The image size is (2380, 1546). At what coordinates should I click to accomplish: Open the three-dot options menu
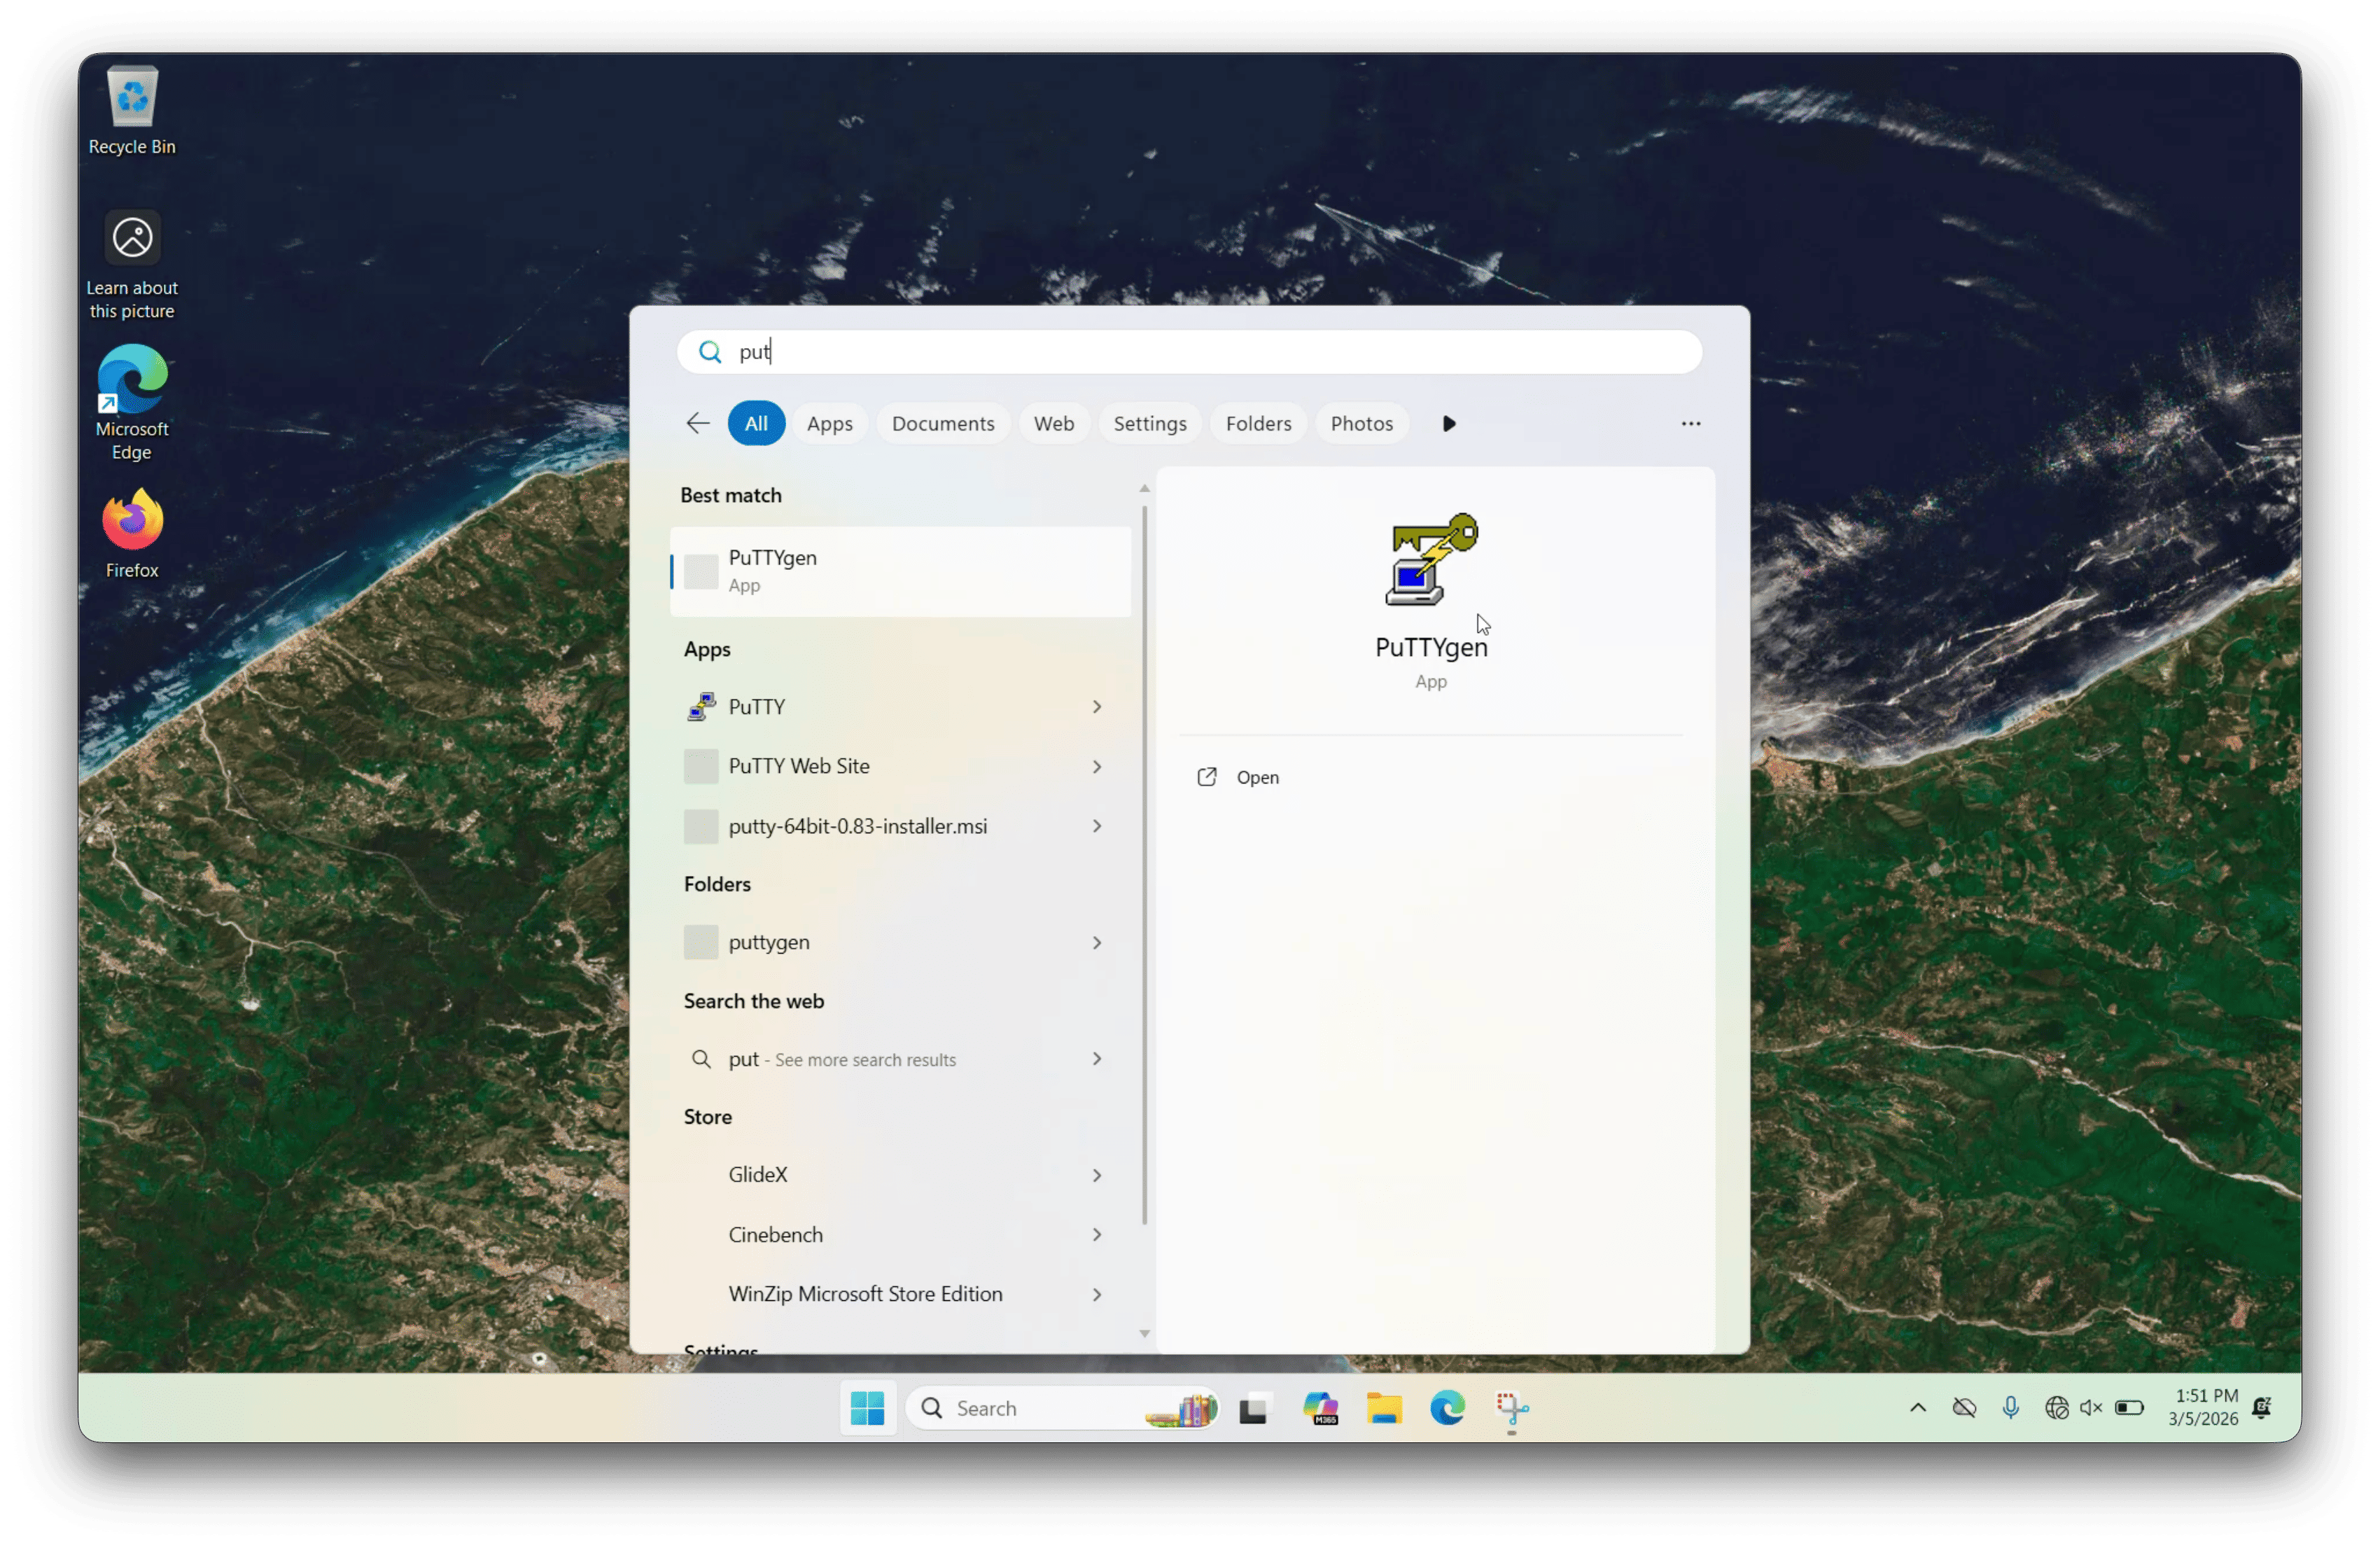coord(1691,424)
